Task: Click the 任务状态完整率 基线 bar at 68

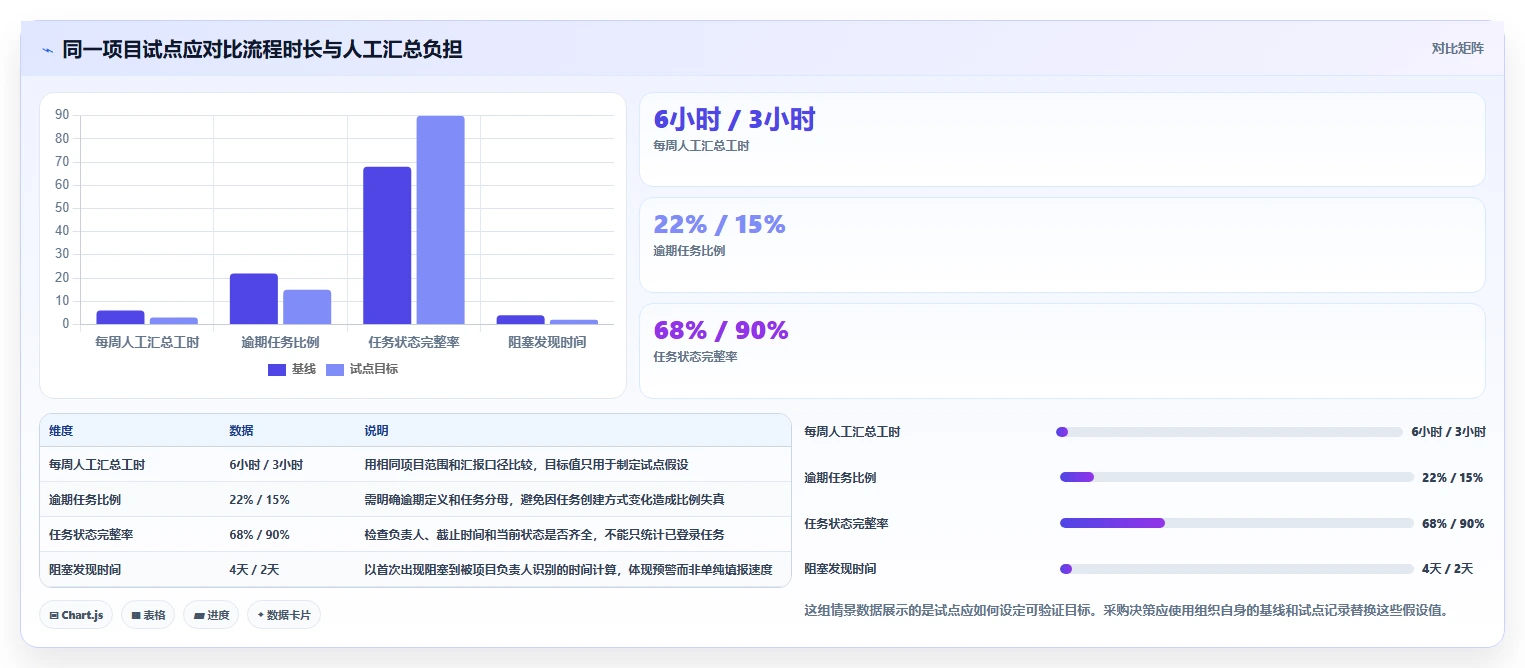Action: 387,245
